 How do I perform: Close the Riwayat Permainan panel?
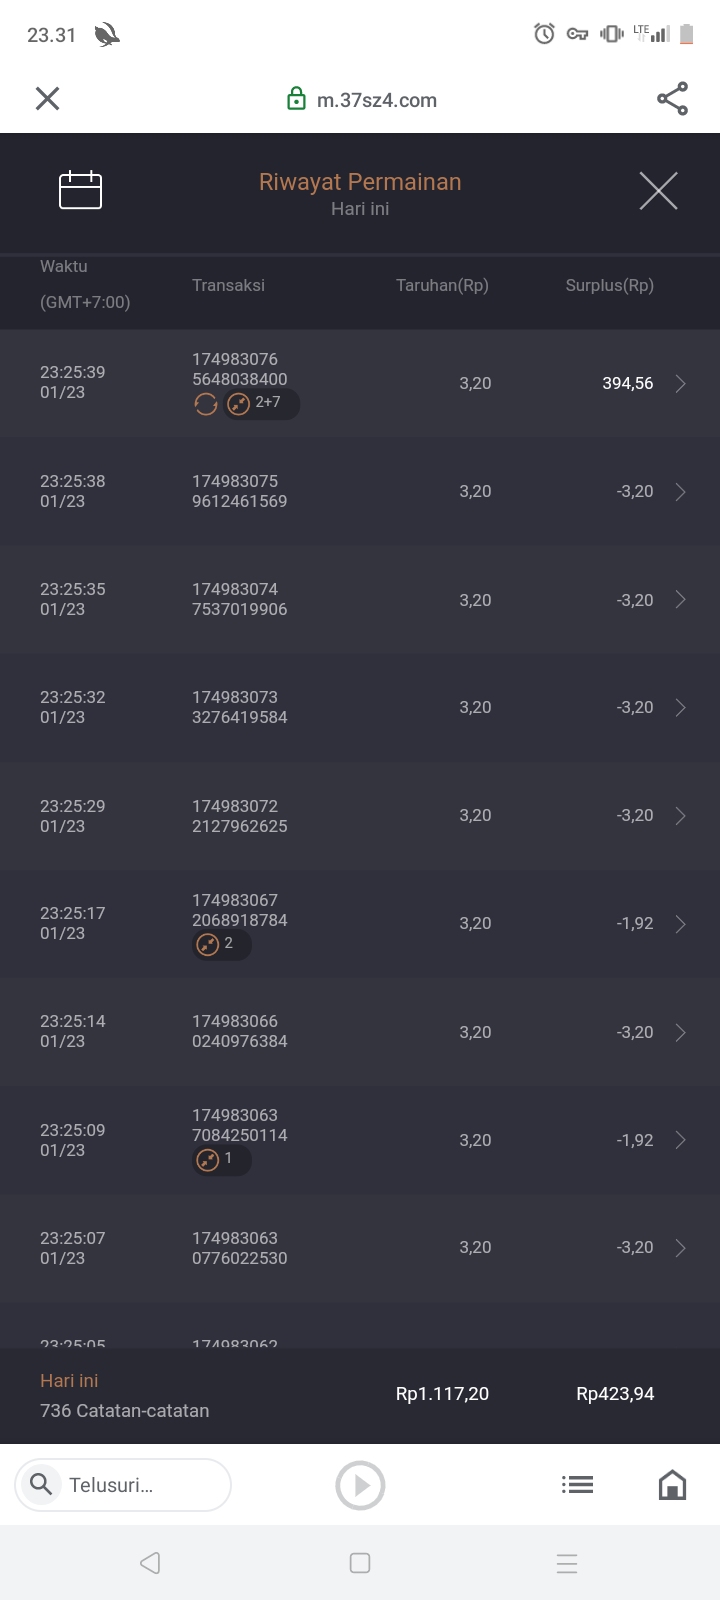tap(658, 190)
